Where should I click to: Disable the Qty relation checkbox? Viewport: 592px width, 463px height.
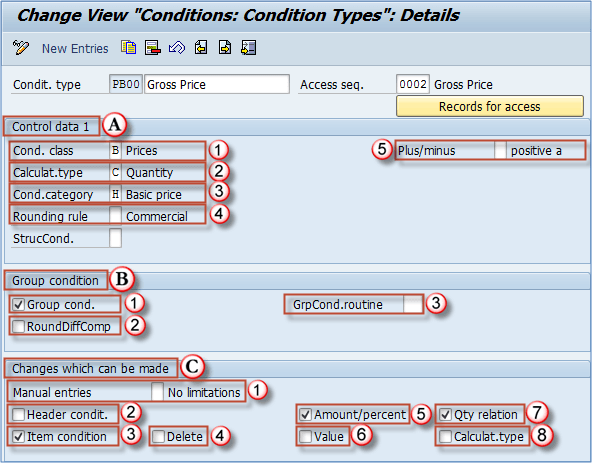[445, 415]
